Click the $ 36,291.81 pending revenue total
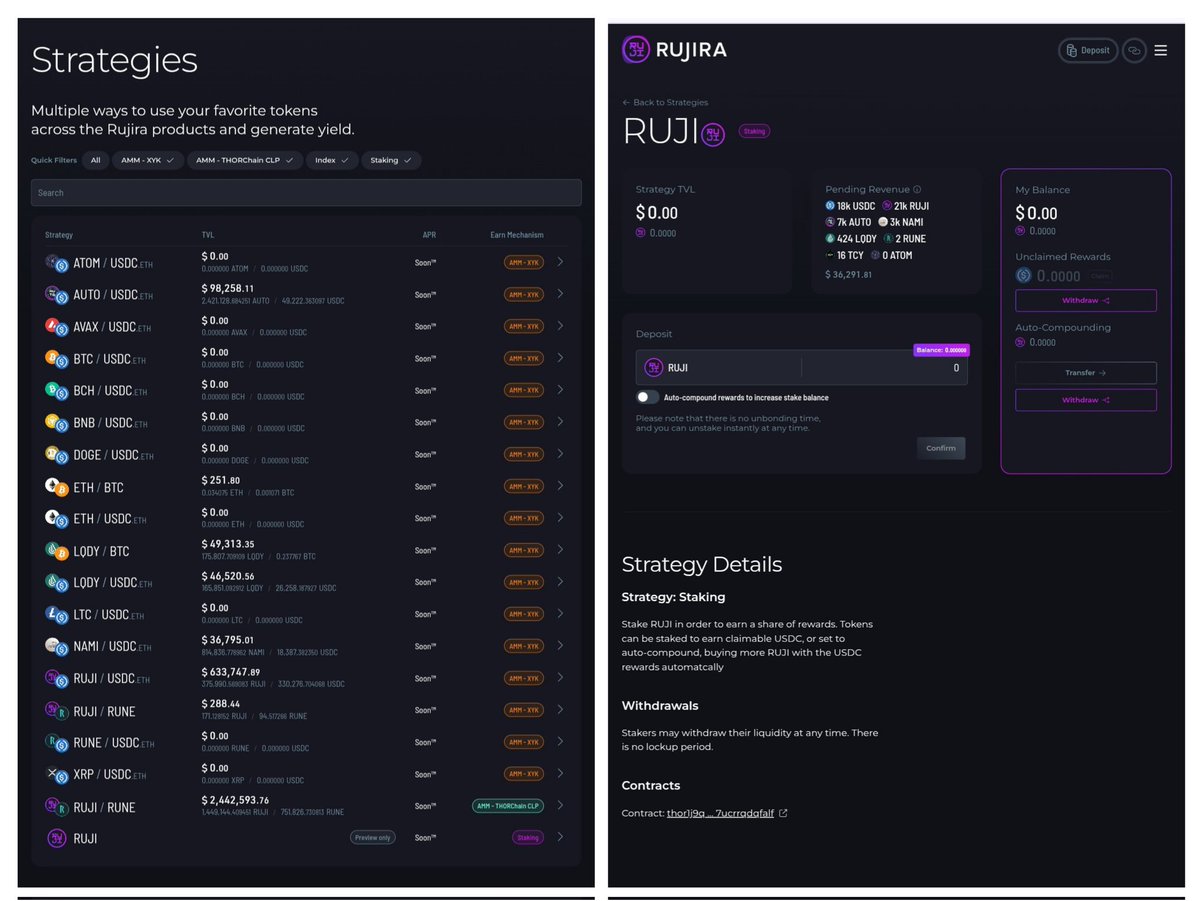The image size is (1200, 901). click(848, 274)
